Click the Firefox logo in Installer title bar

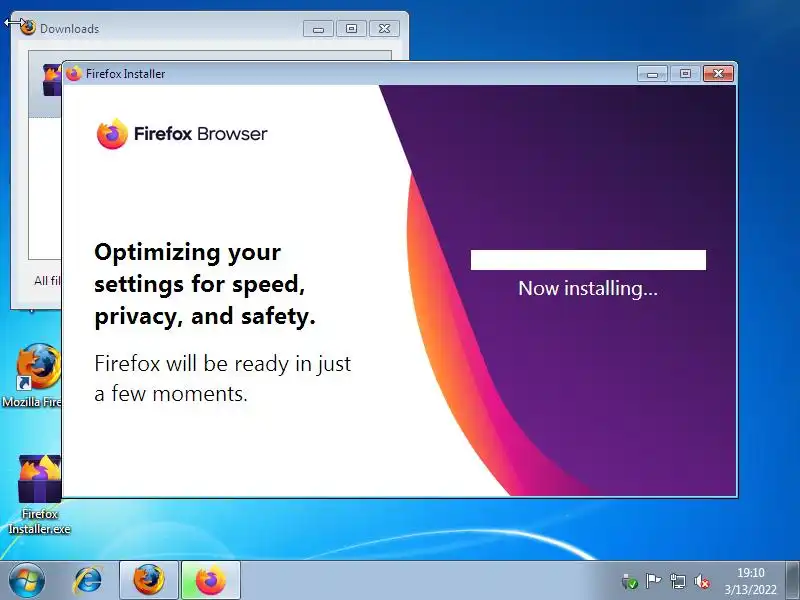pyautogui.click(x=74, y=74)
